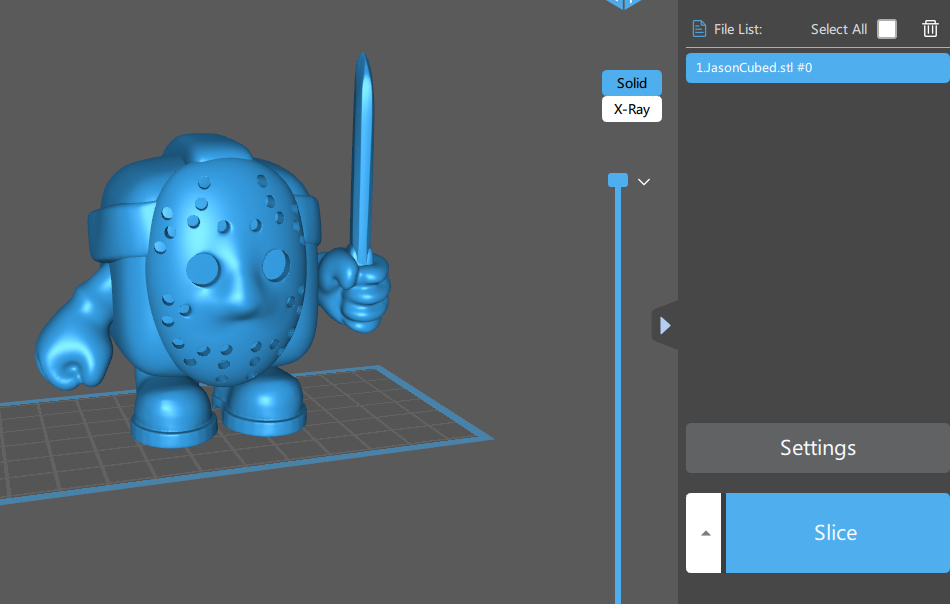
Task: Click the layer slider top handle
Action: pyautogui.click(x=618, y=180)
